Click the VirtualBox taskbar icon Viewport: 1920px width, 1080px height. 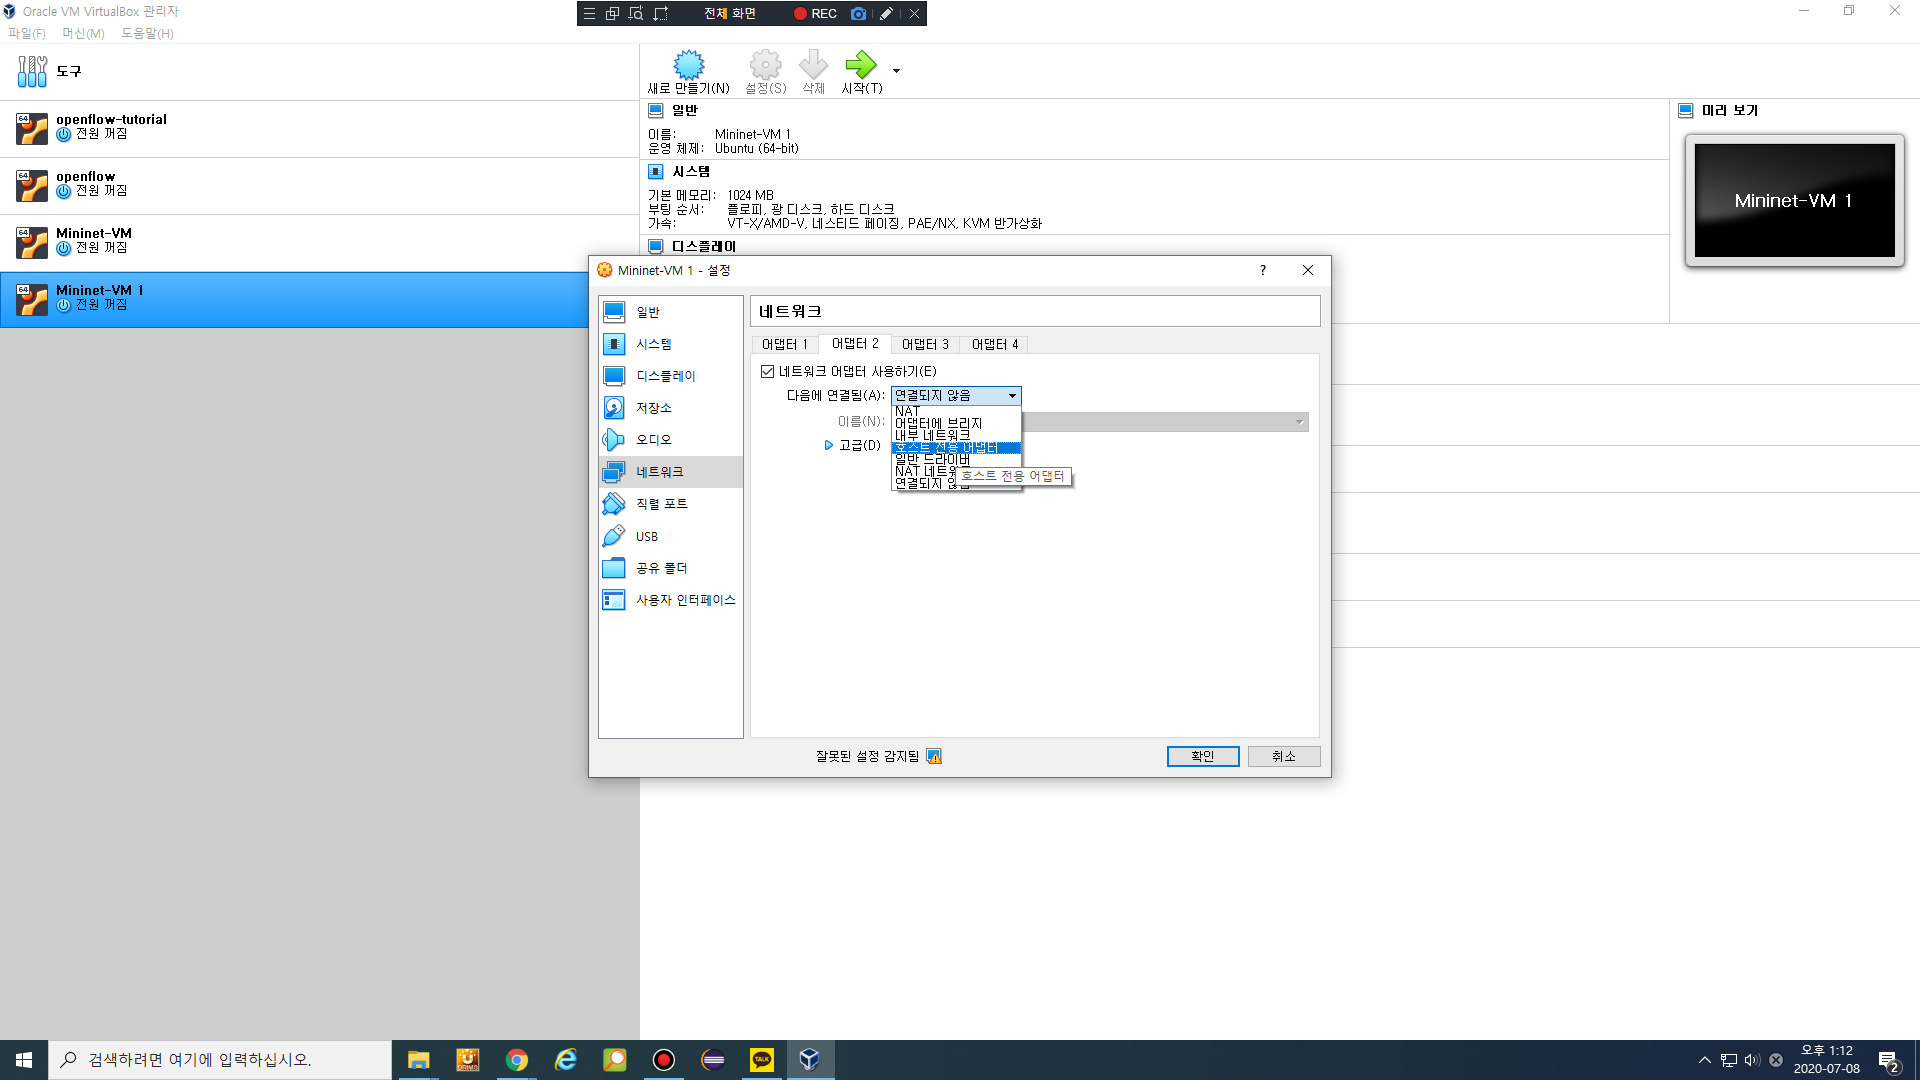point(810,1060)
